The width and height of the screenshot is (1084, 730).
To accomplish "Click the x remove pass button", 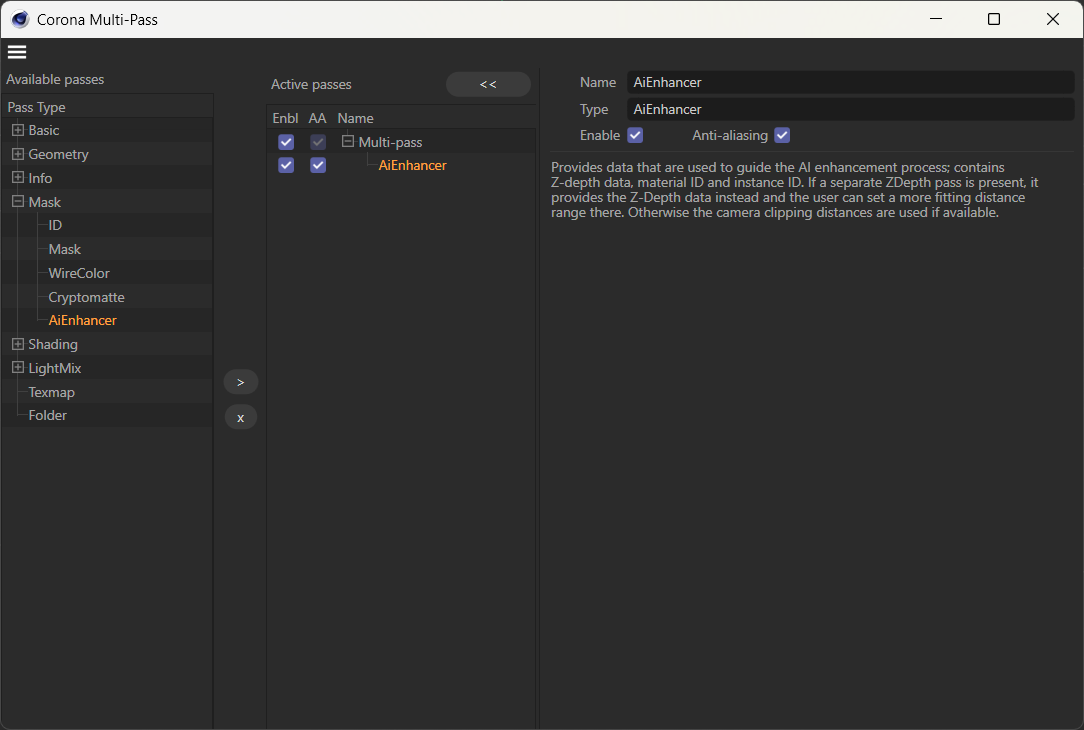I will pos(241,418).
